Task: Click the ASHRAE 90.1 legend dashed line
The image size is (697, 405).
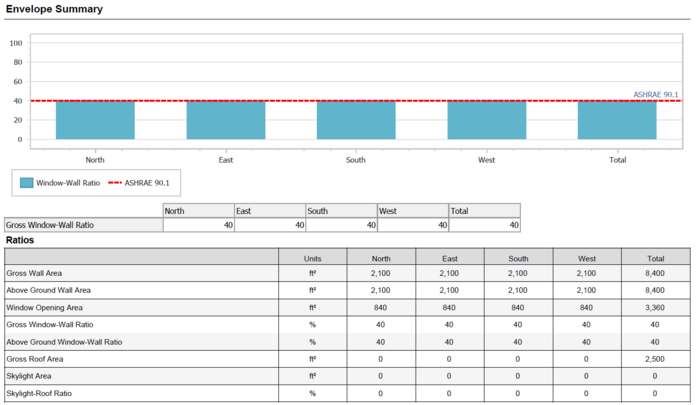Action: pos(115,183)
